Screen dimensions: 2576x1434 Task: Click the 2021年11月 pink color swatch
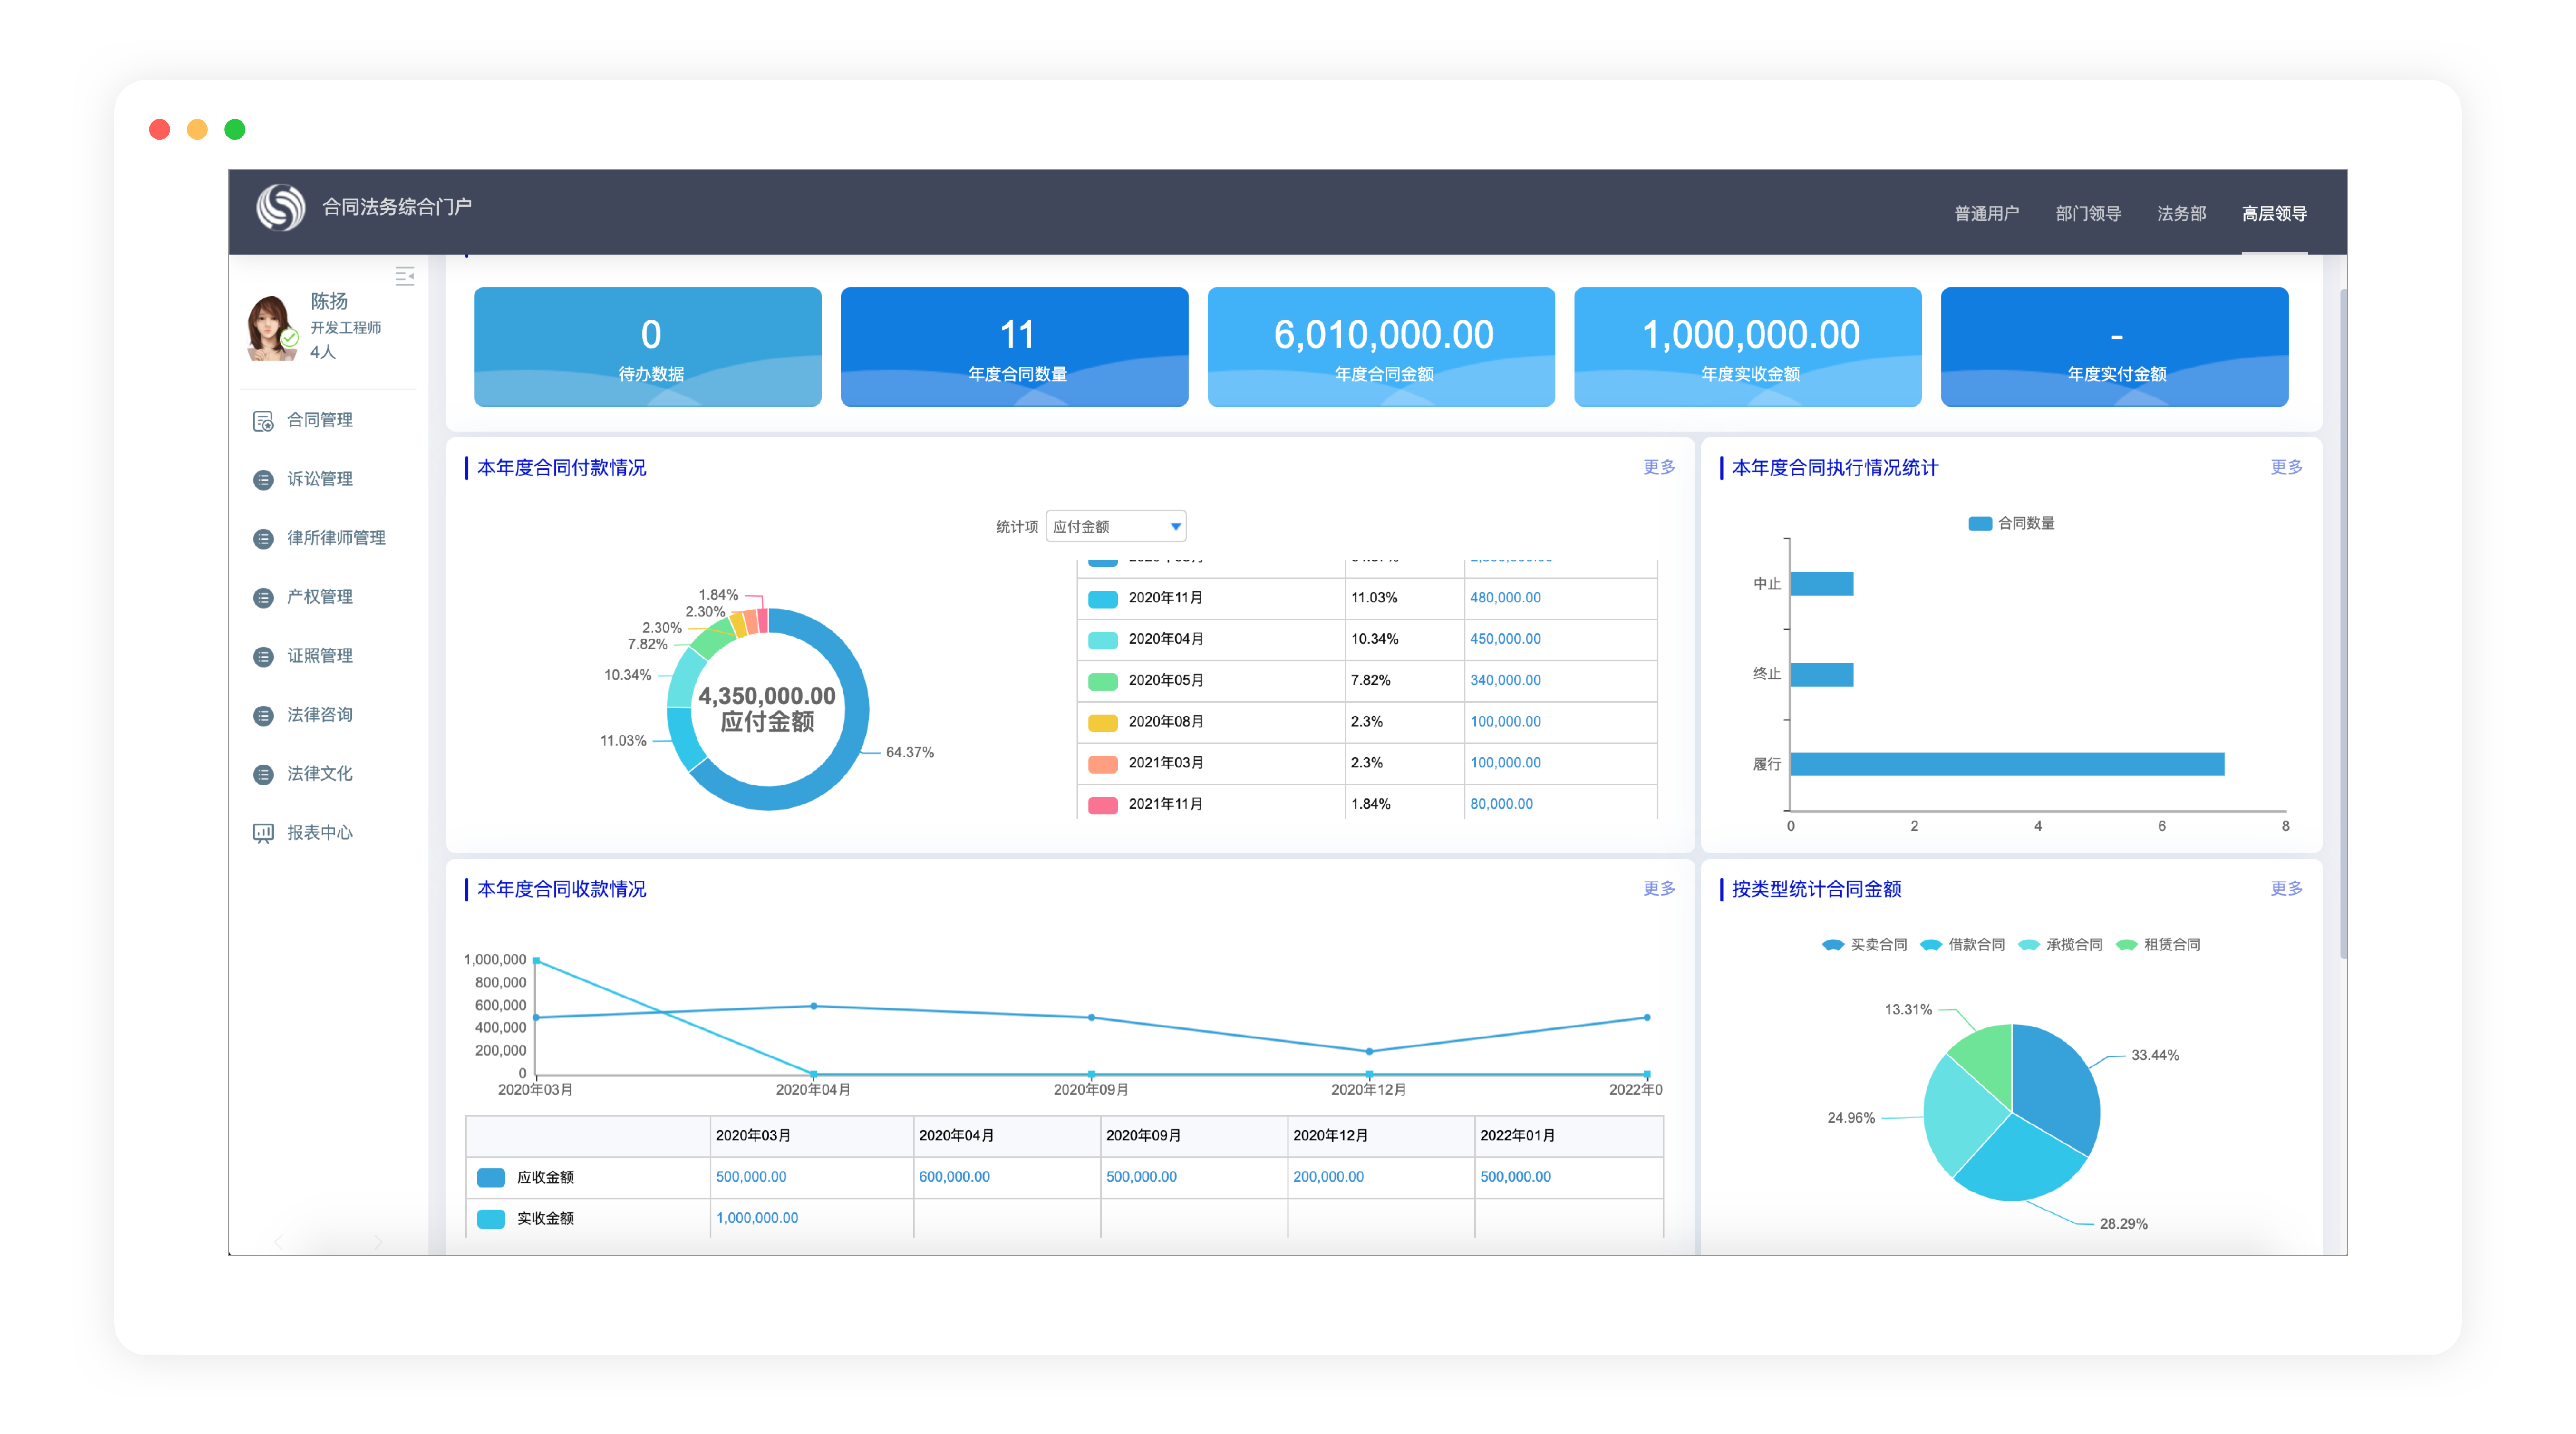pyautogui.click(x=1102, y=806)
